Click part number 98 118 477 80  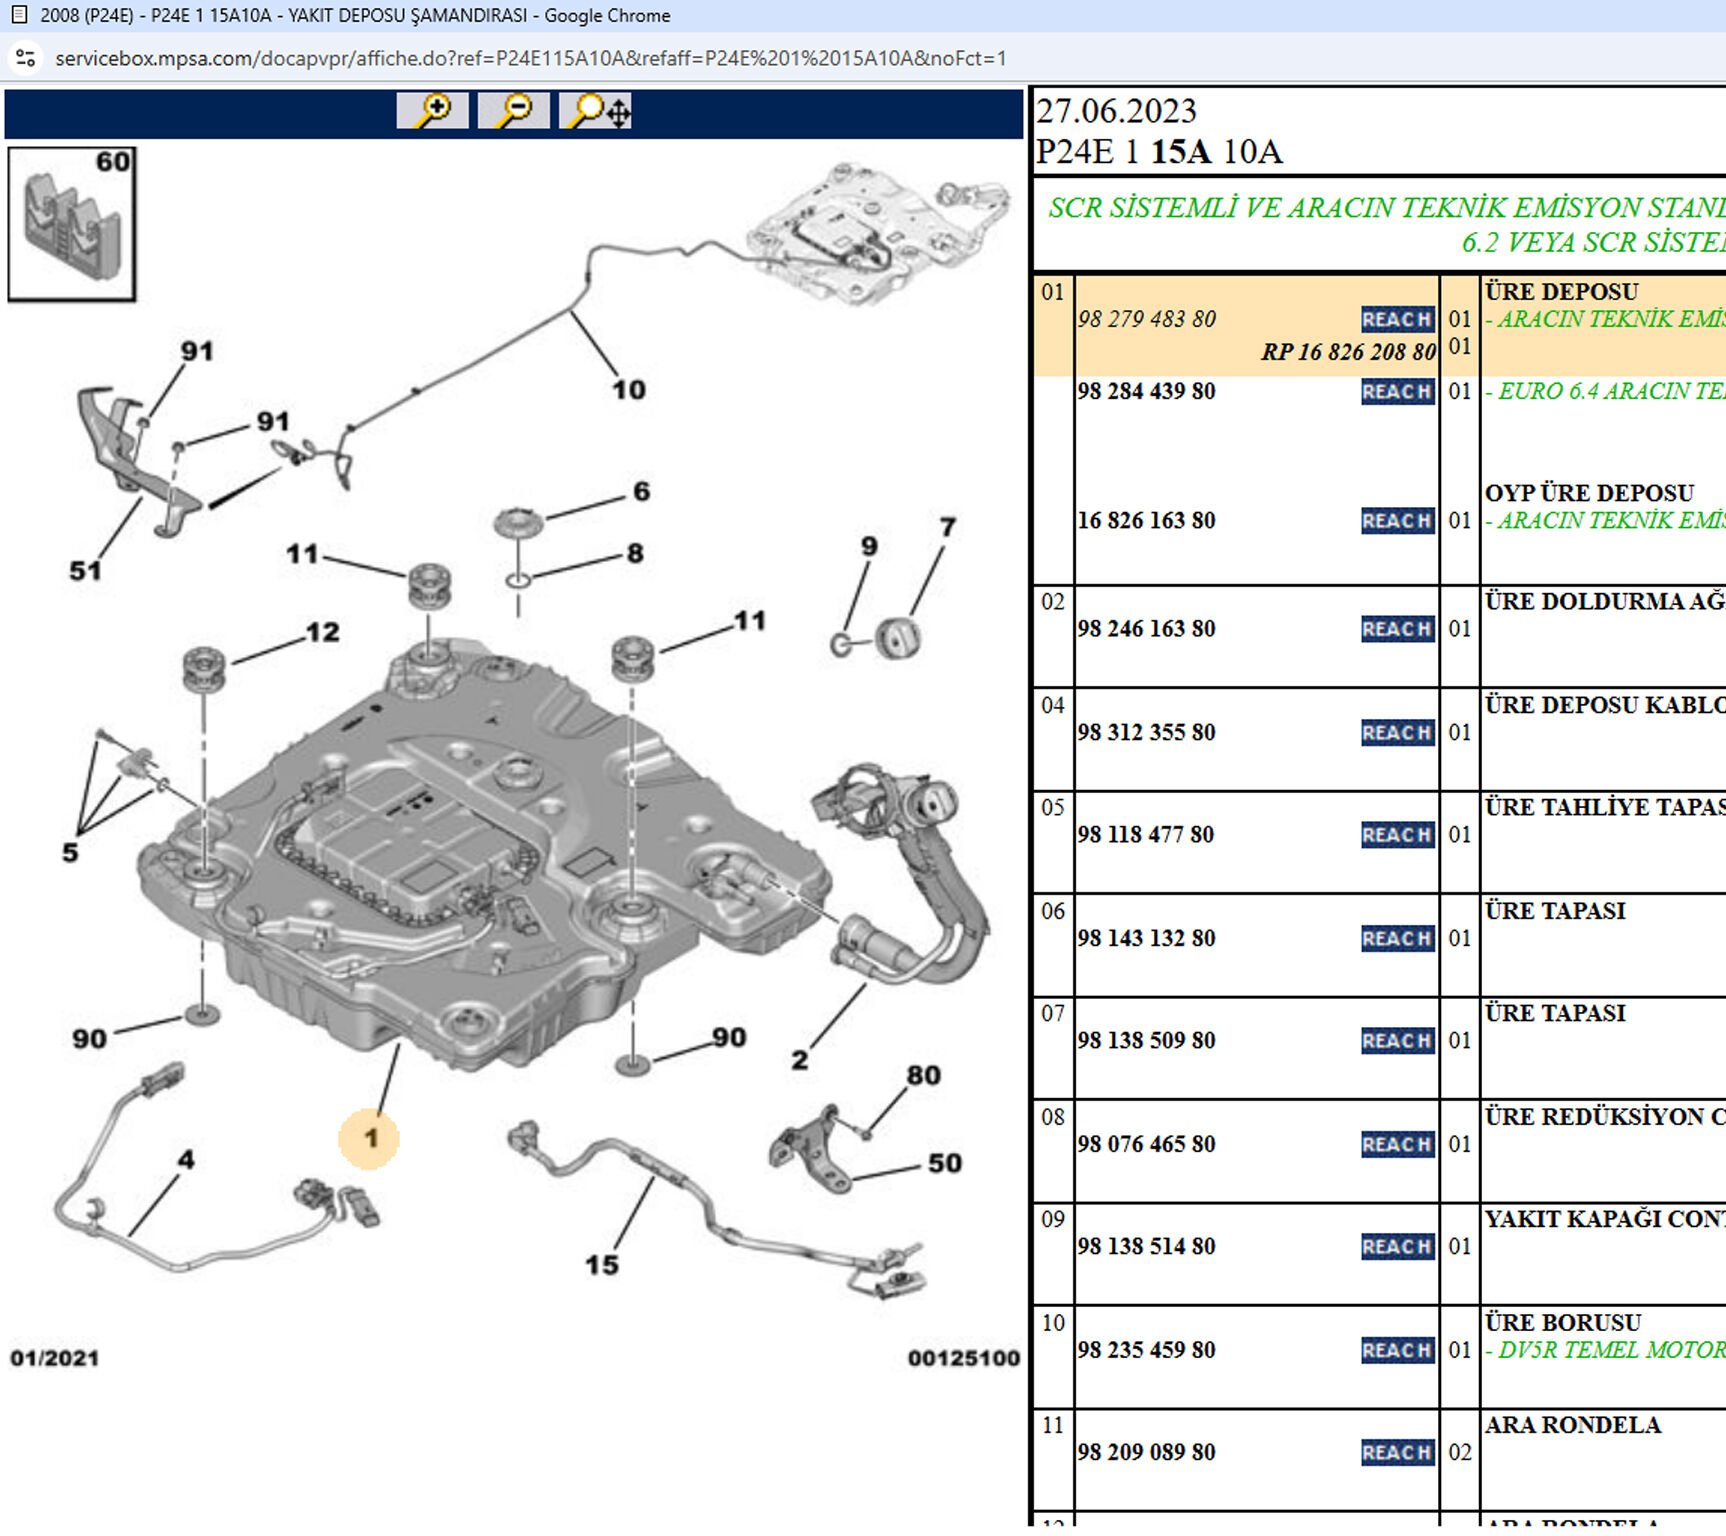click(x=1146, y=834)
